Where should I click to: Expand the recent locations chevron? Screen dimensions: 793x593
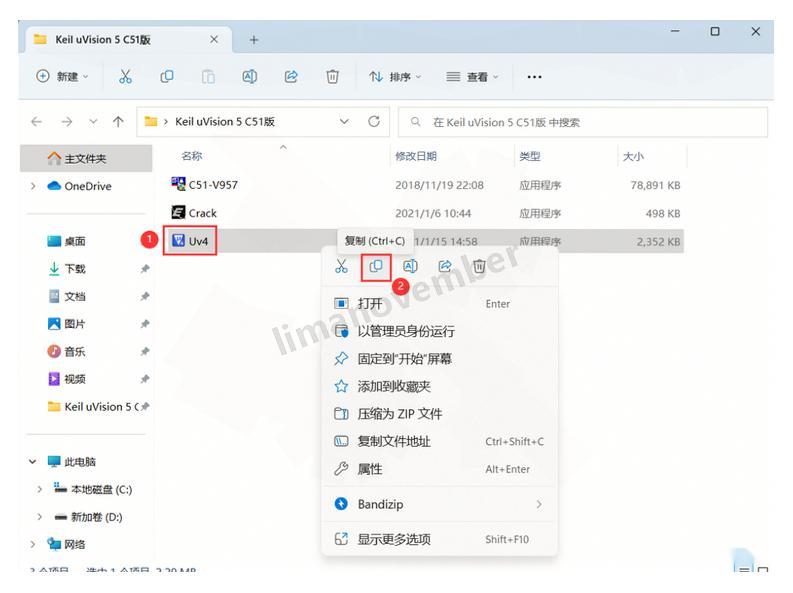93,122
